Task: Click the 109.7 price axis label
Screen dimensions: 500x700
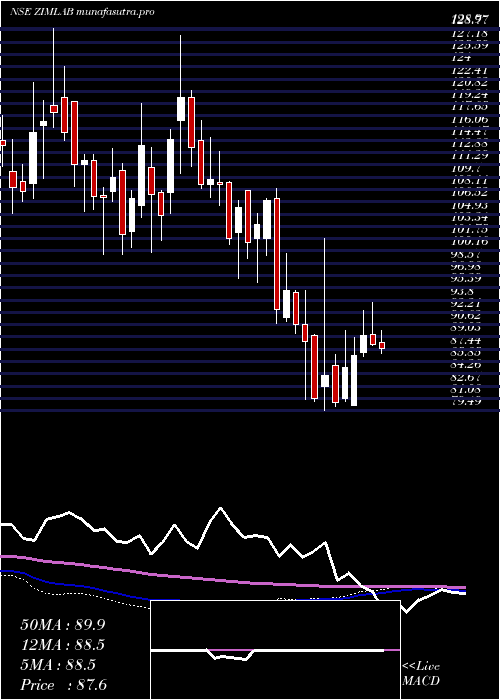Action: [x=466, y=169]
